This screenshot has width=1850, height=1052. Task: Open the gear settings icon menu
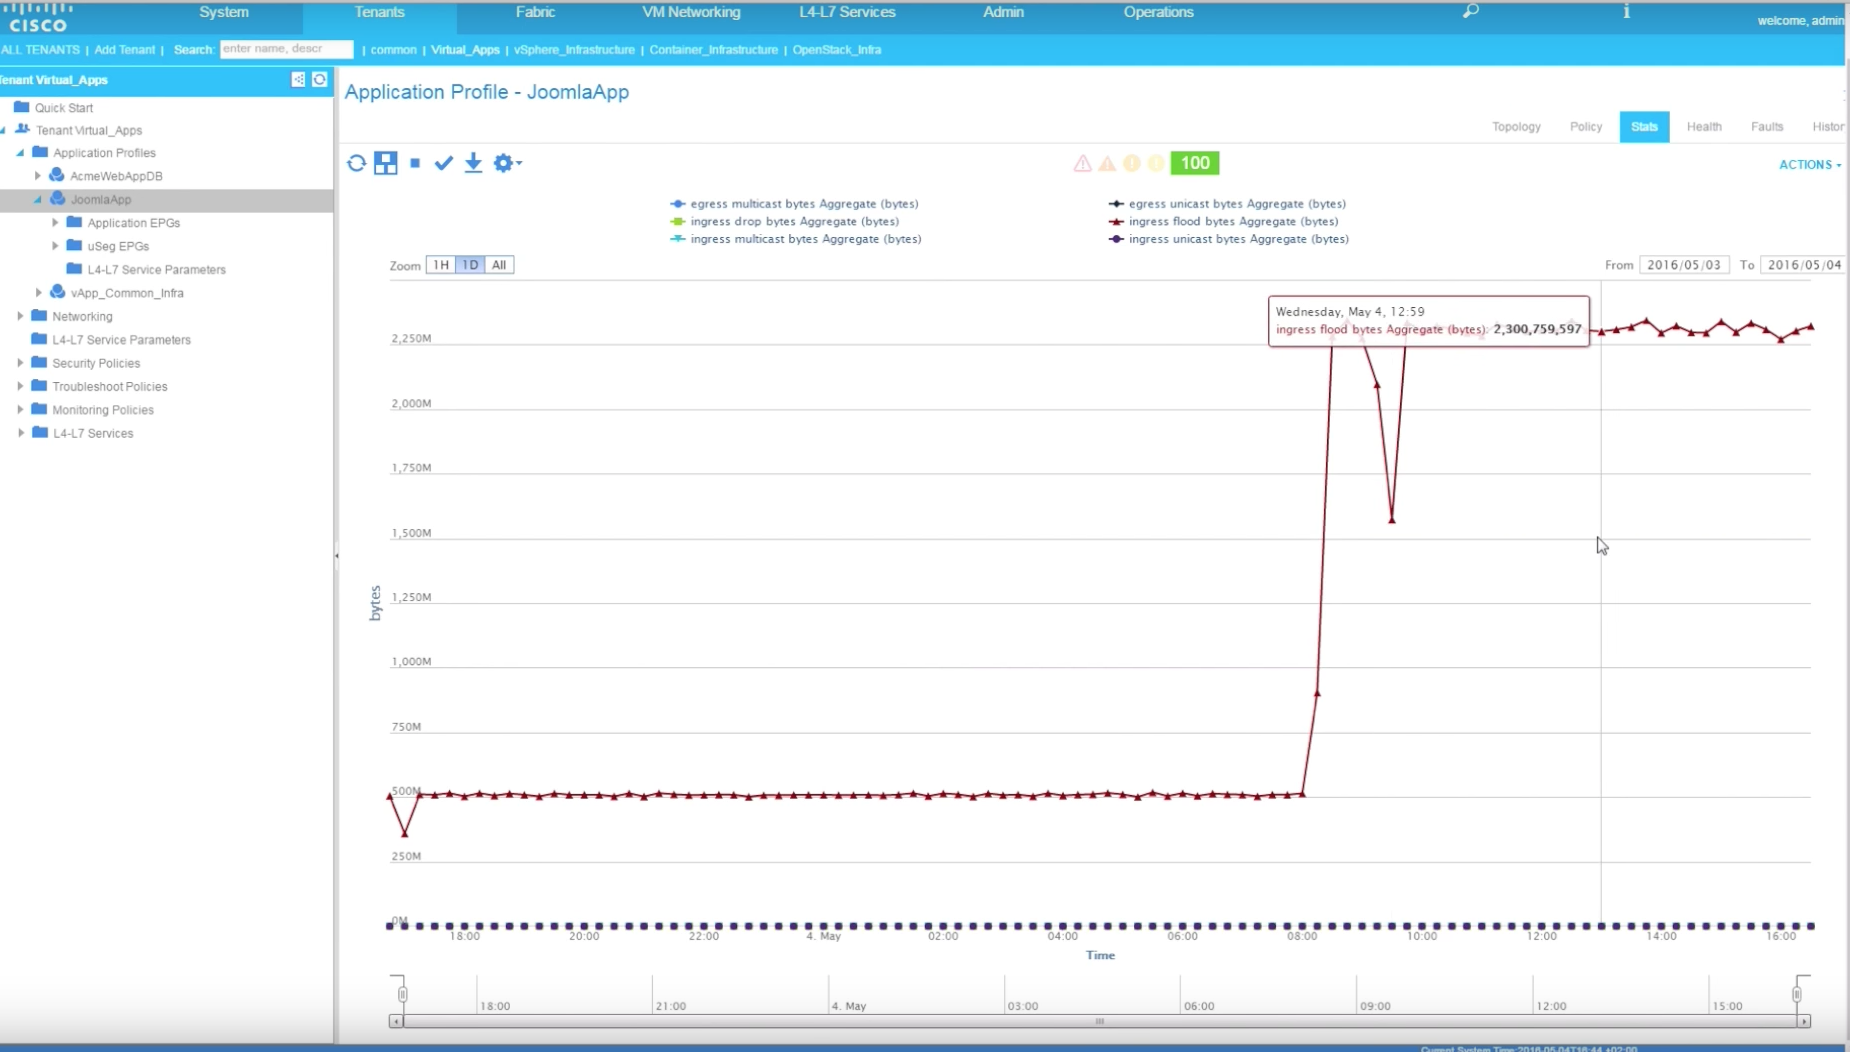(x=505, y=163)
